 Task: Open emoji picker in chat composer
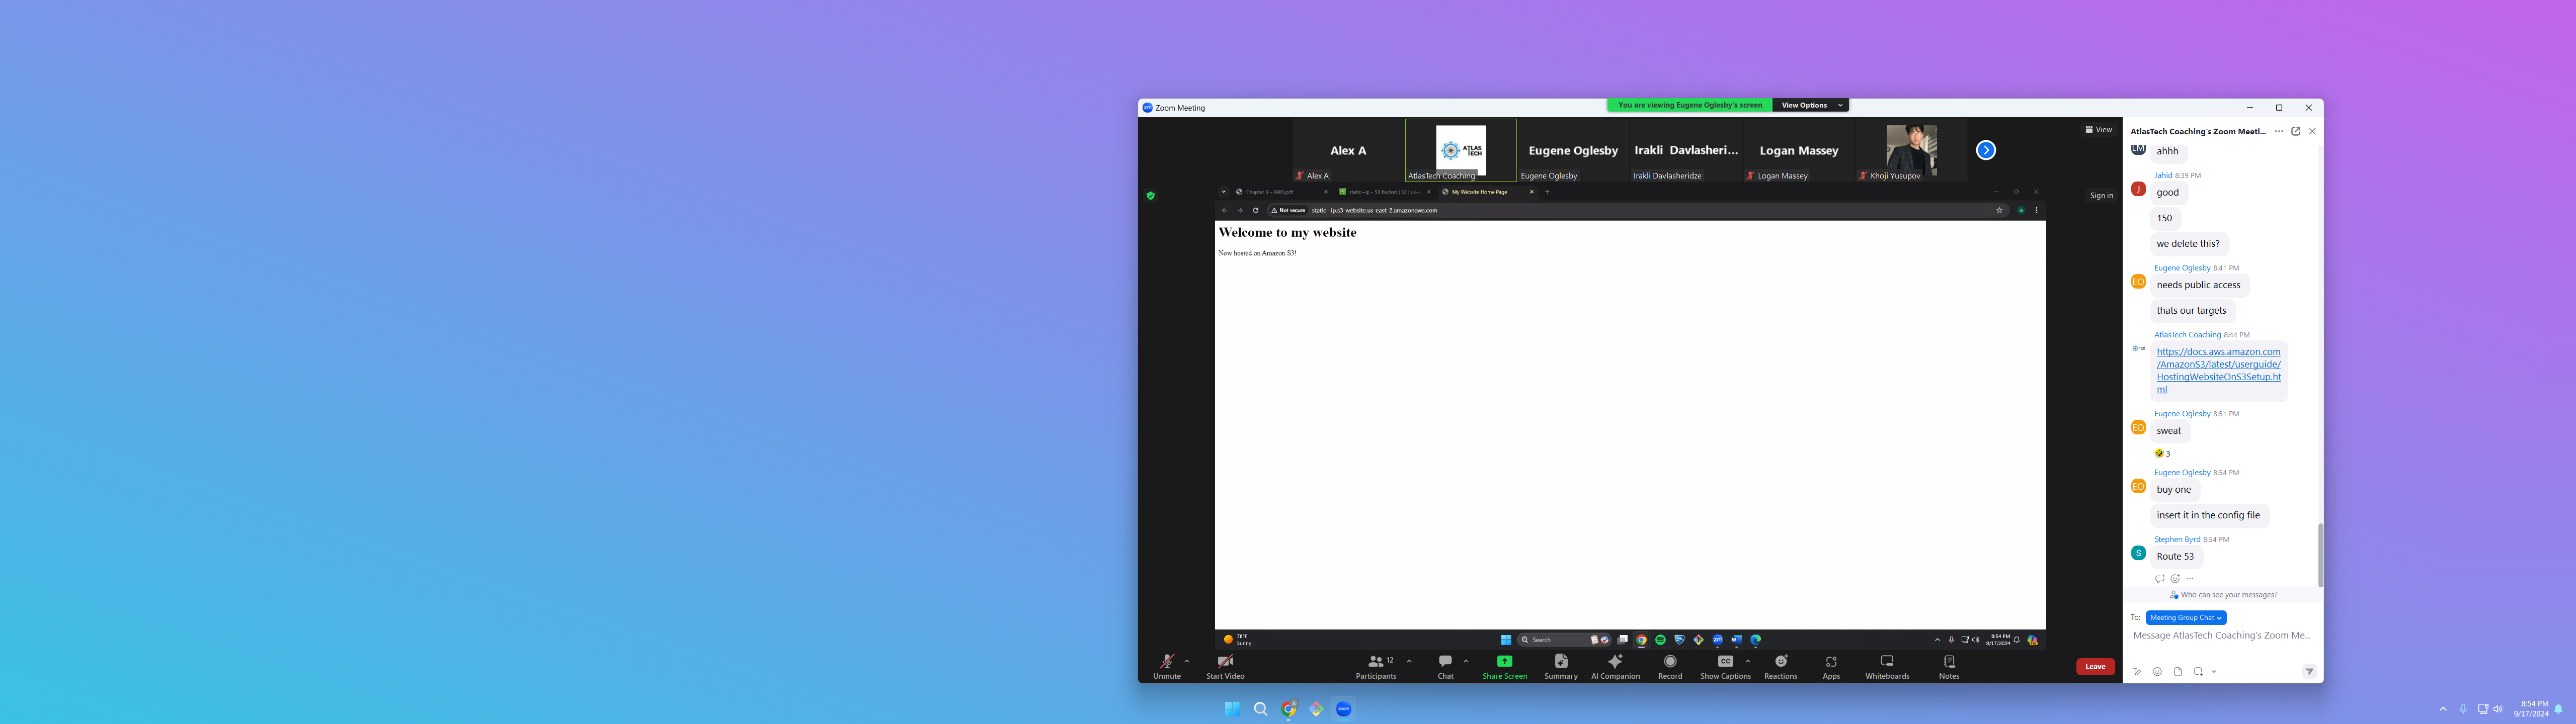point(2157,672)
